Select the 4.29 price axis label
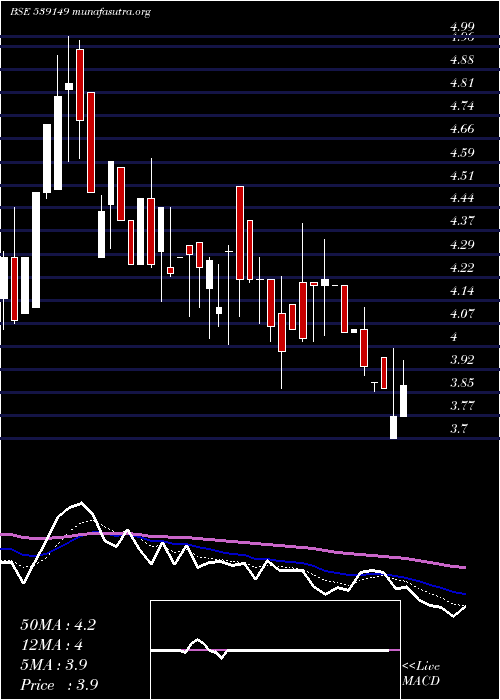This screenshot has height=700, width=500. tap(462, 245)
